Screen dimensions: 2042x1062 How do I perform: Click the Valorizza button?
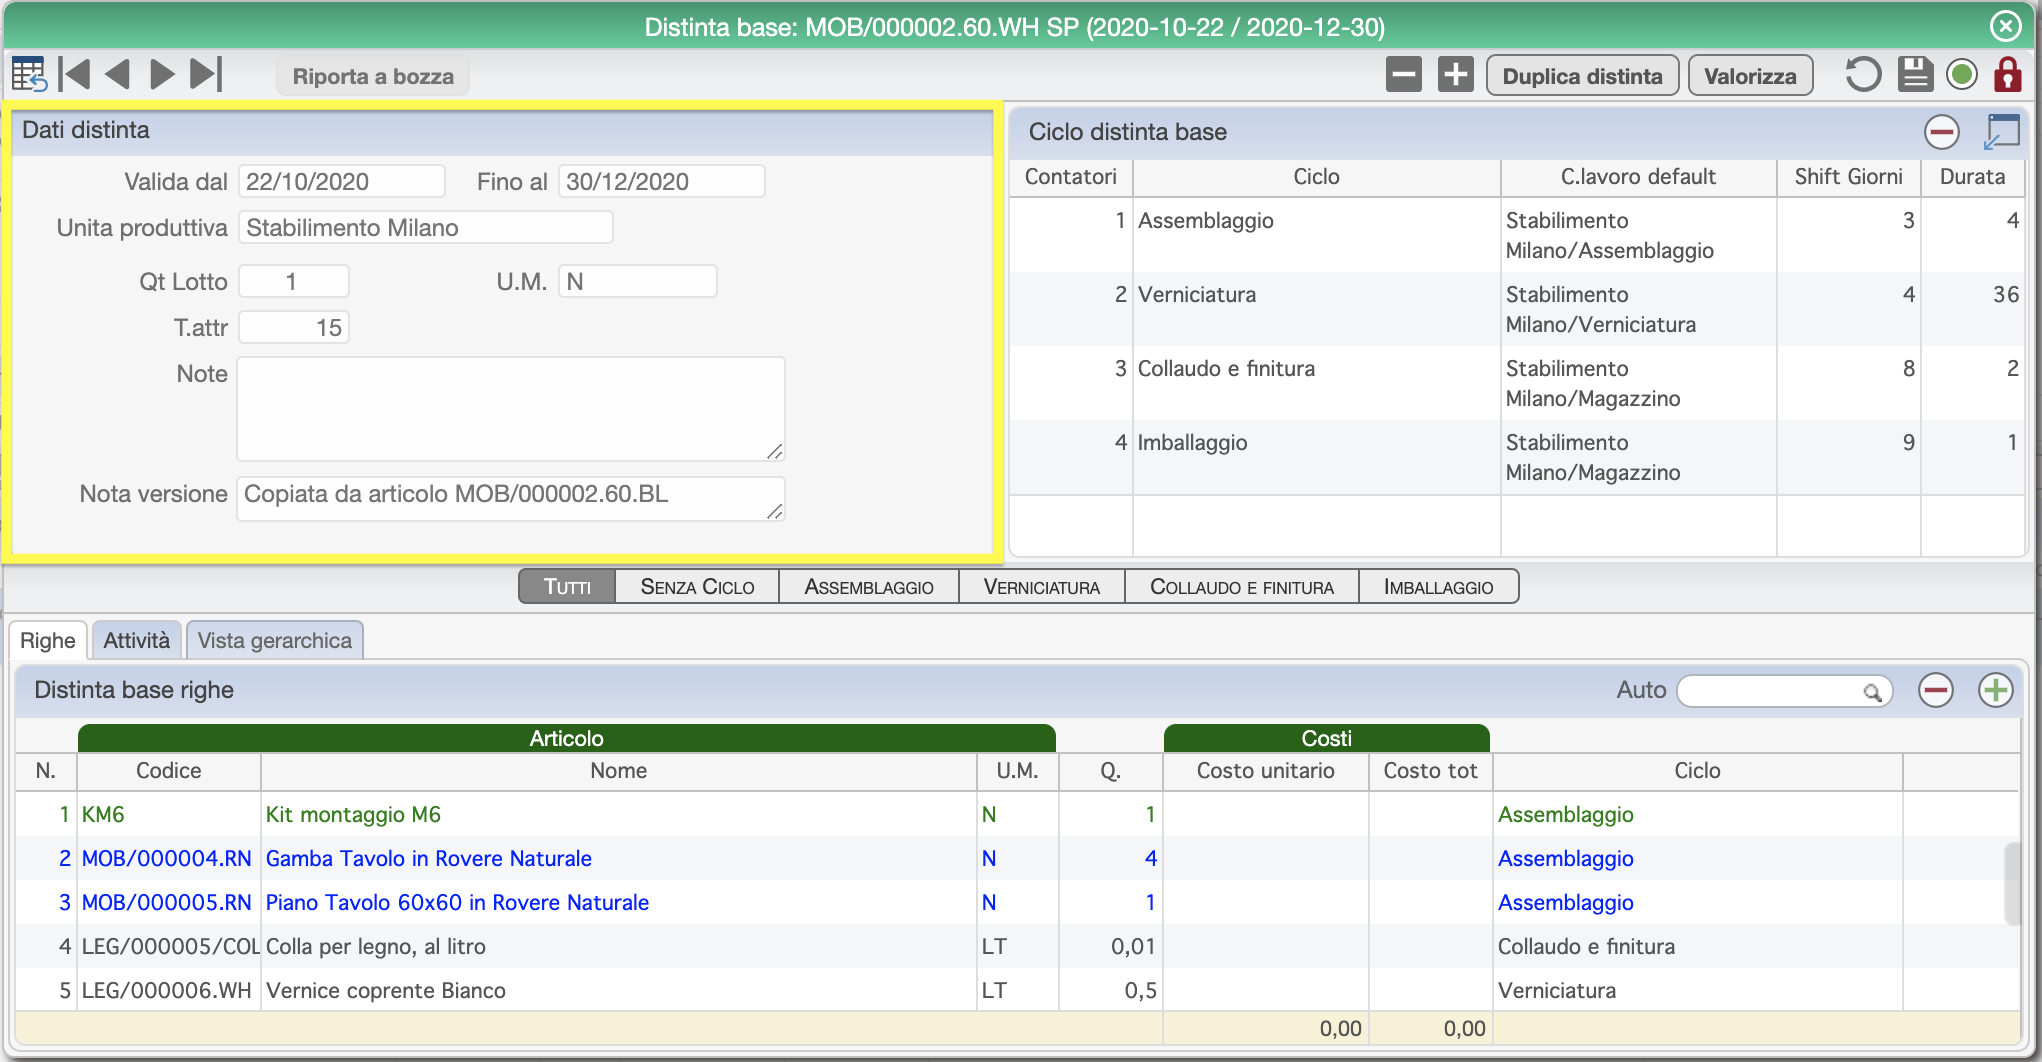click(1750, 76)
